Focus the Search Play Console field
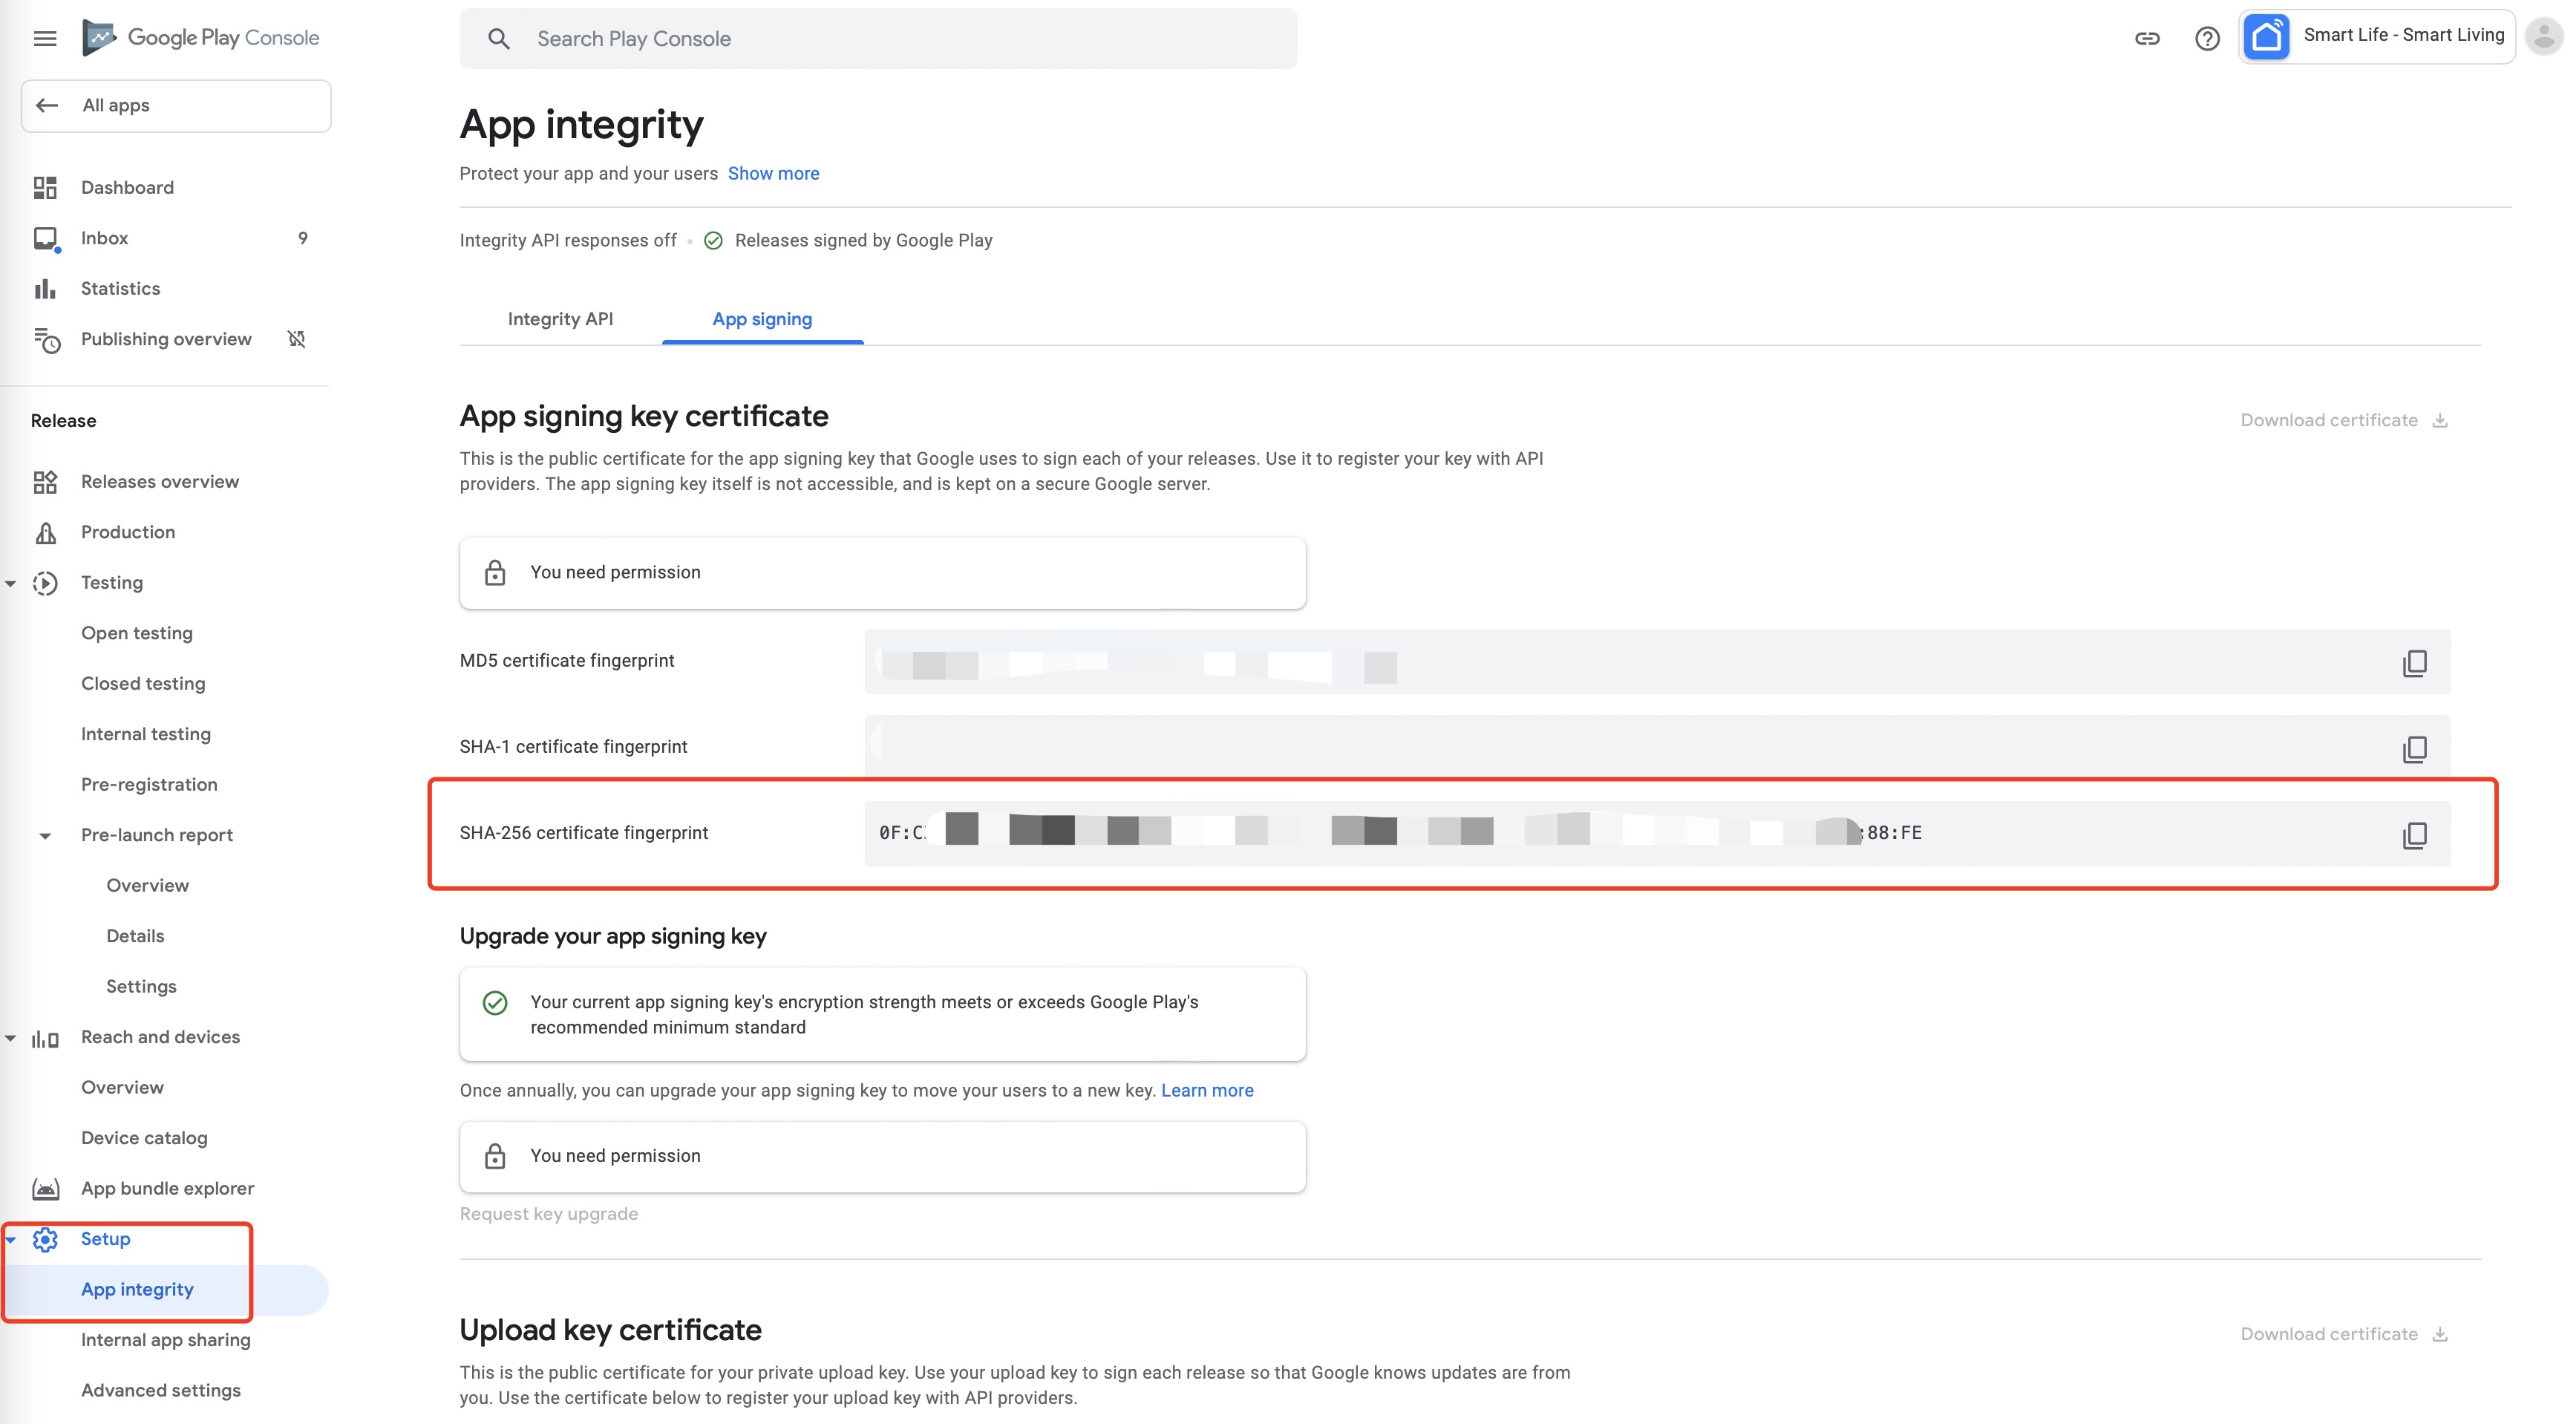This screenshot has width=2576, height=1424. click(x=878, y=38)
